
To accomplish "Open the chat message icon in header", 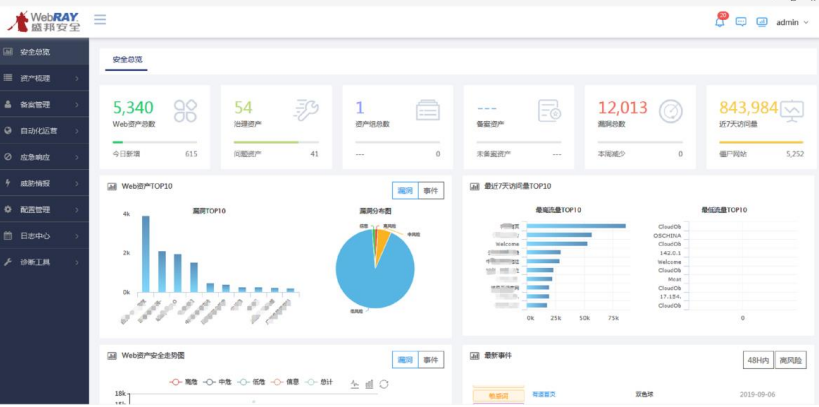I will [x=741, y=21].
